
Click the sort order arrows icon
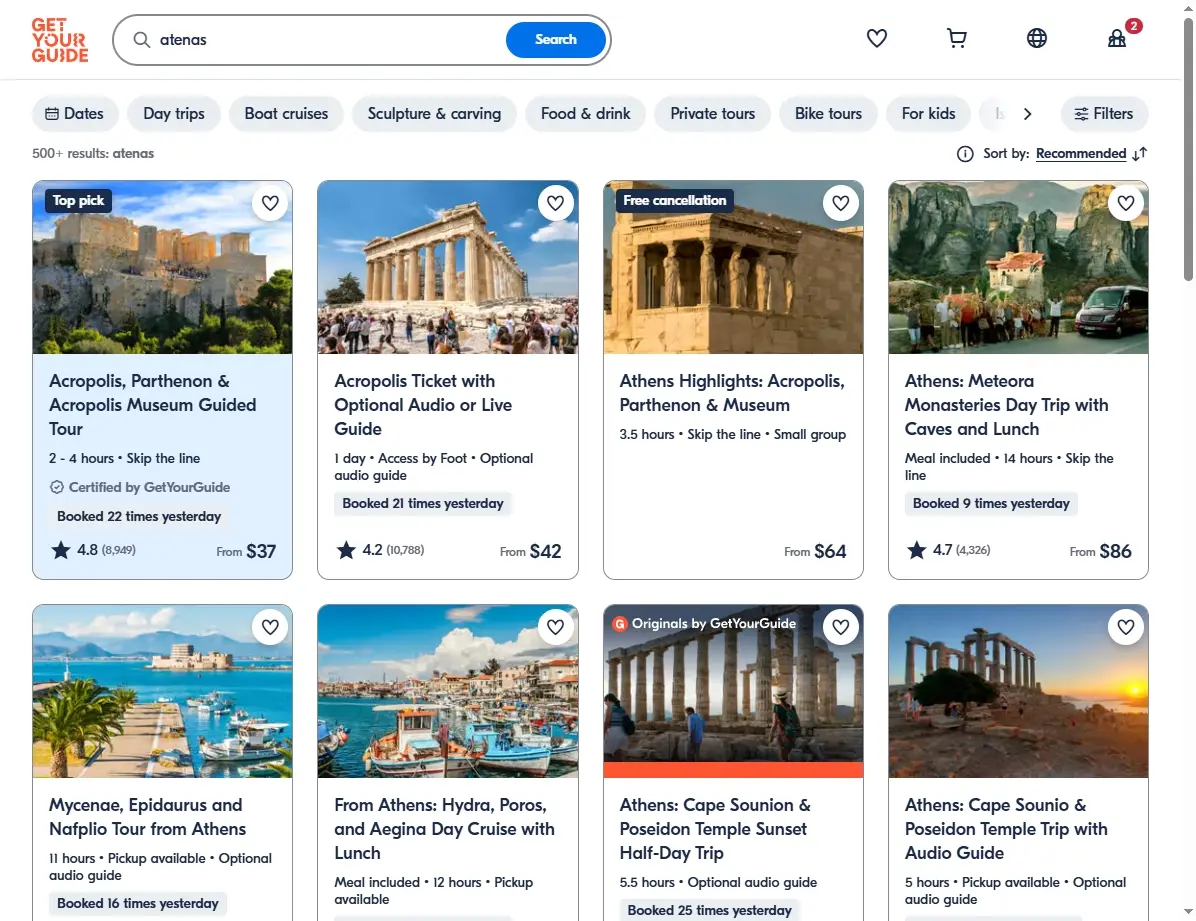point(1140,154)
